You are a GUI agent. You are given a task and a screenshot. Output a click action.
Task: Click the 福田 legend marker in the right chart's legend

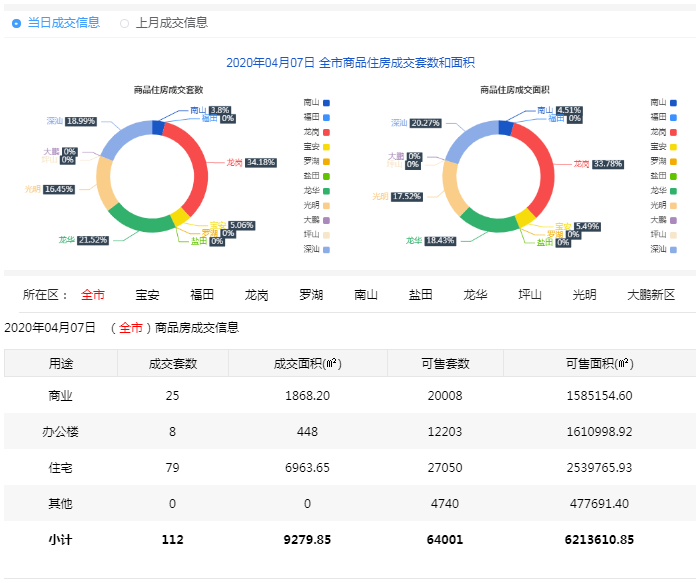(x=673, y=117)
